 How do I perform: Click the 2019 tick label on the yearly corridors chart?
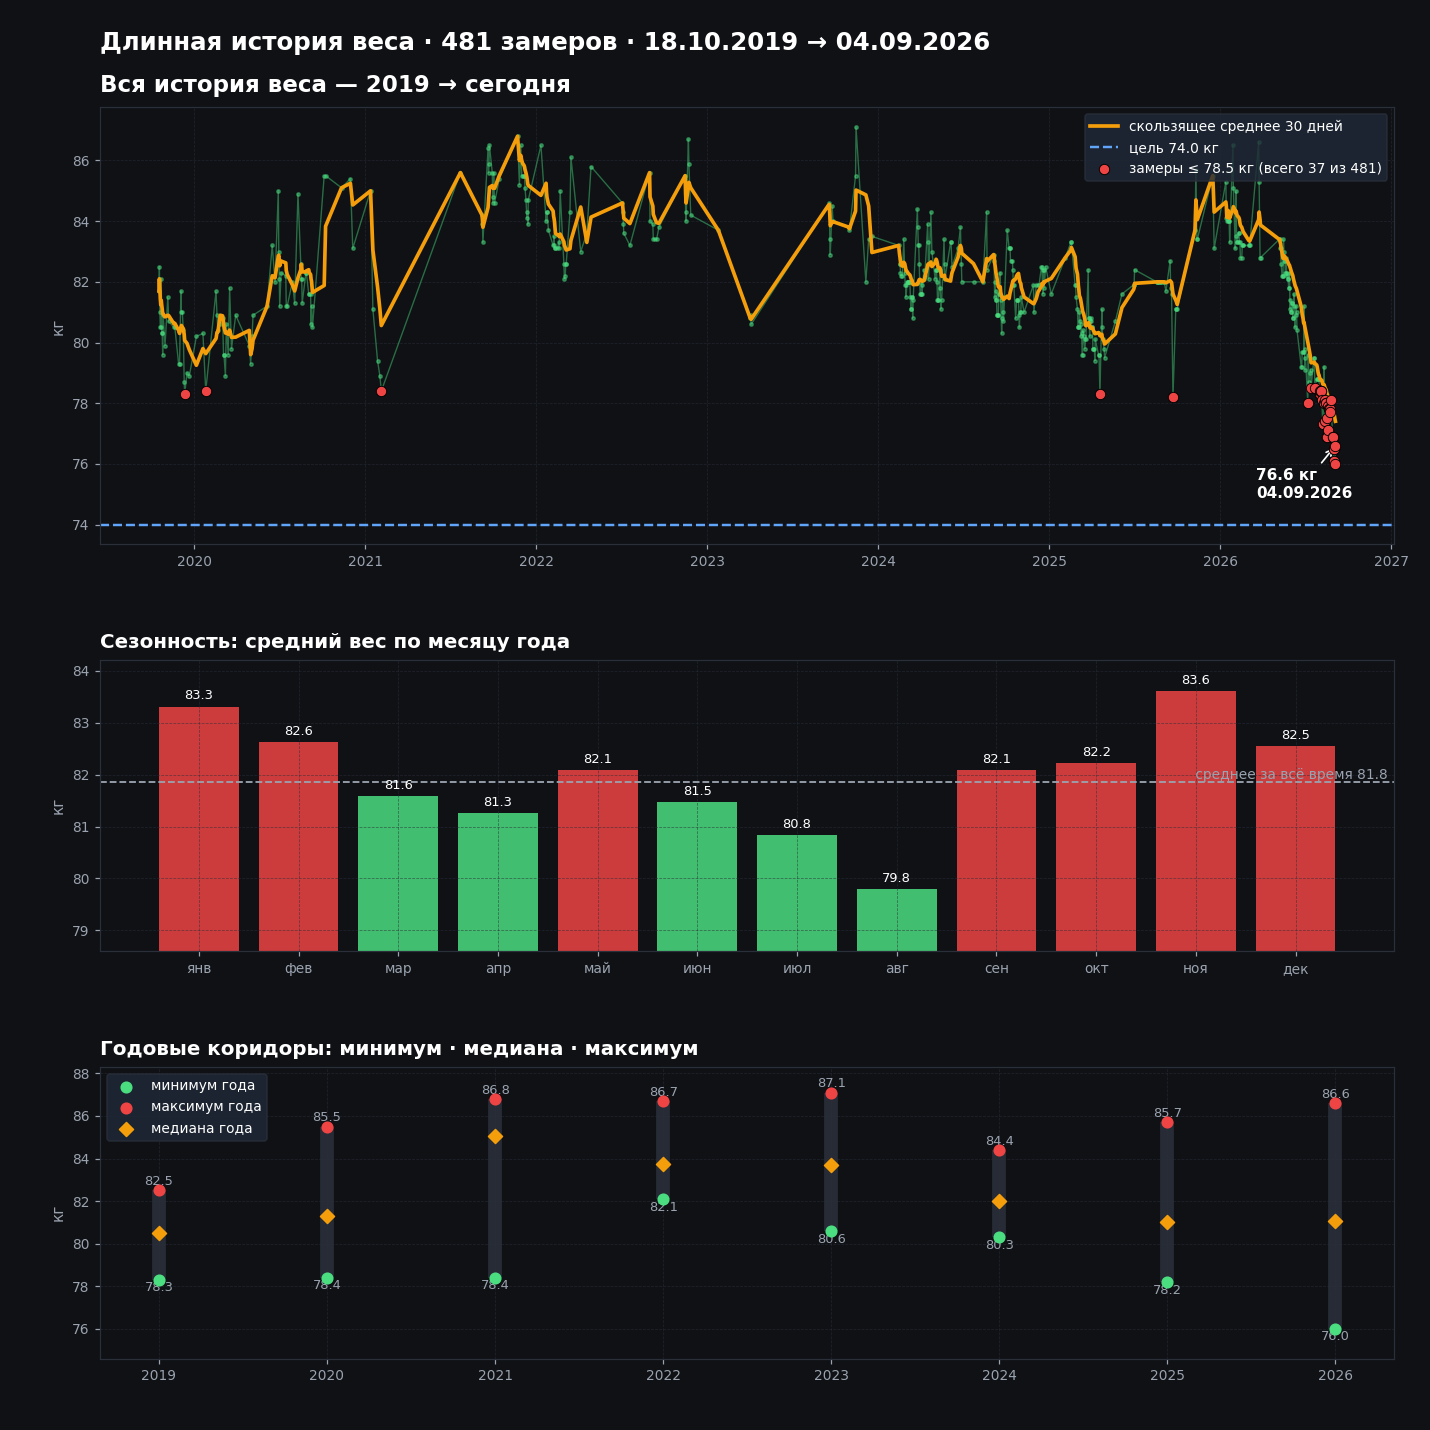pyautogui.click(x=159, y=1375)
